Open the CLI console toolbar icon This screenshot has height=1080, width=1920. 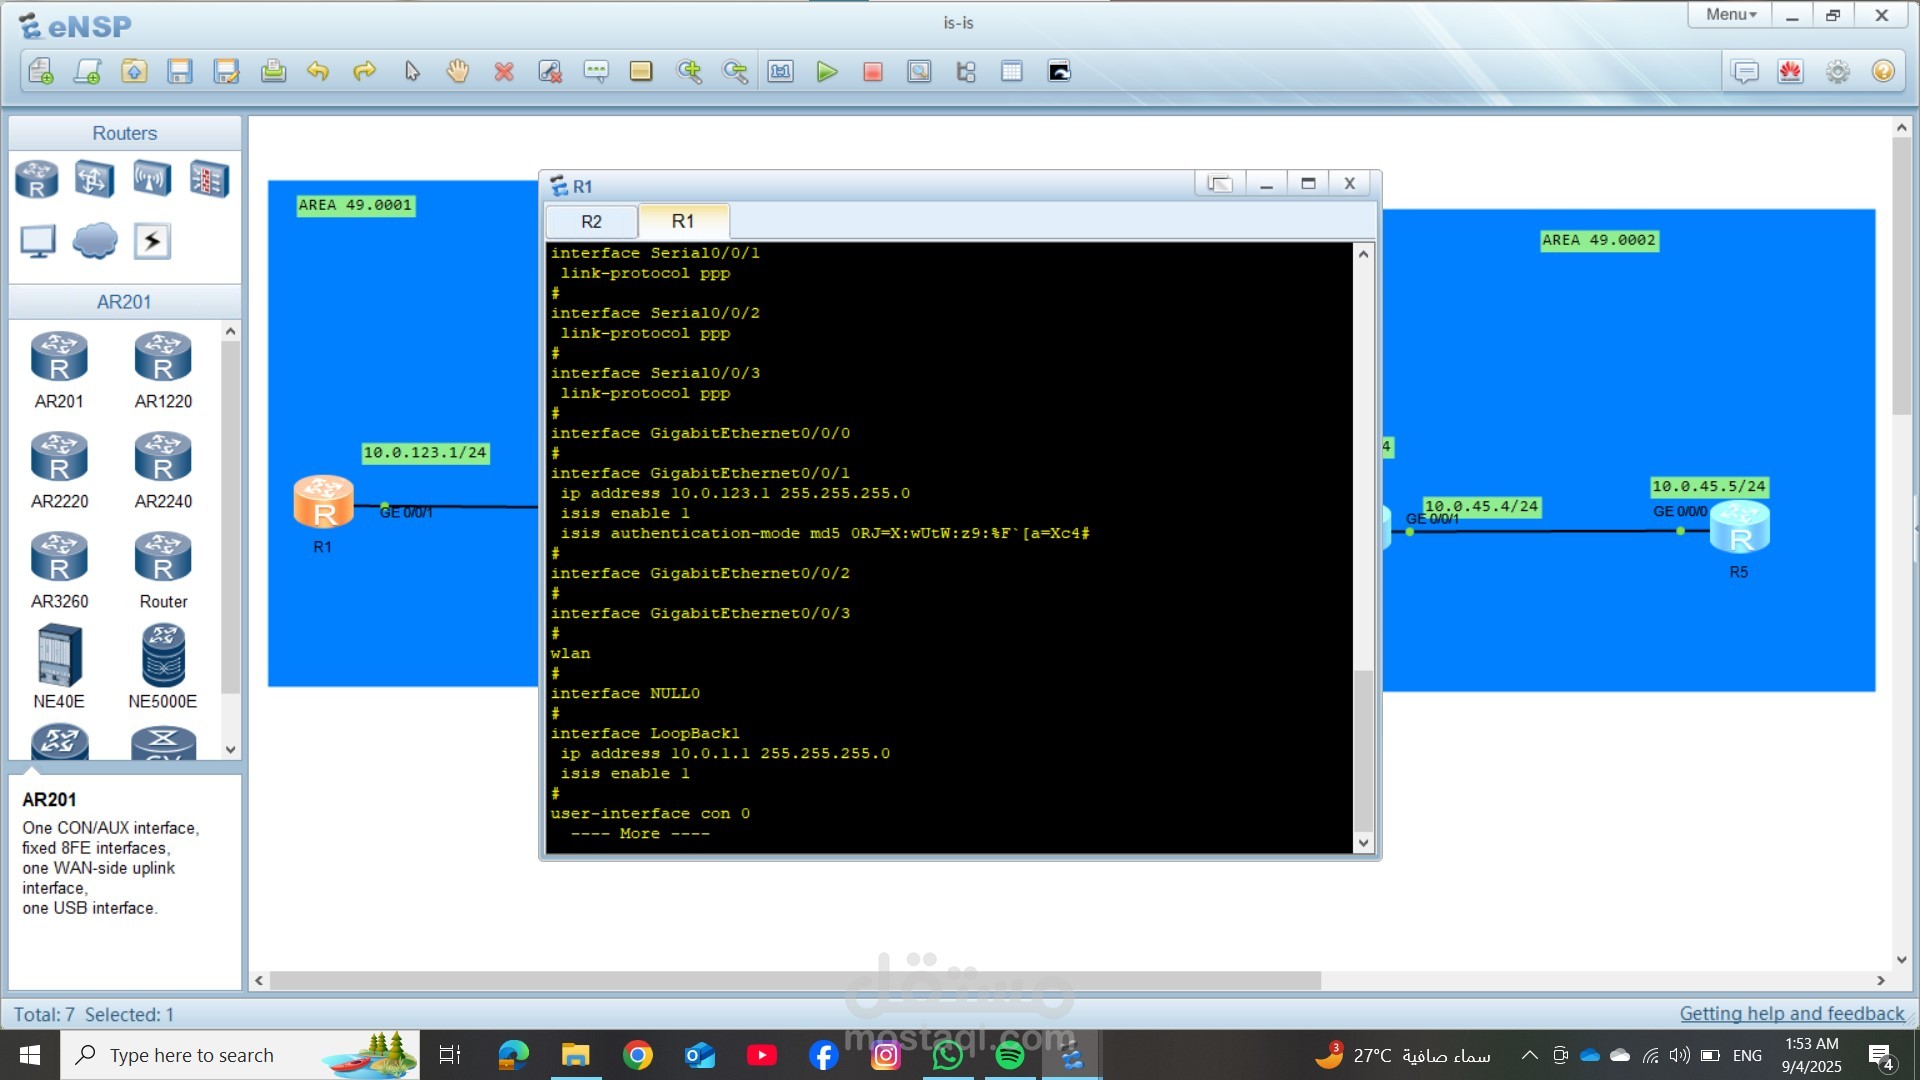tap(1059, 71)
